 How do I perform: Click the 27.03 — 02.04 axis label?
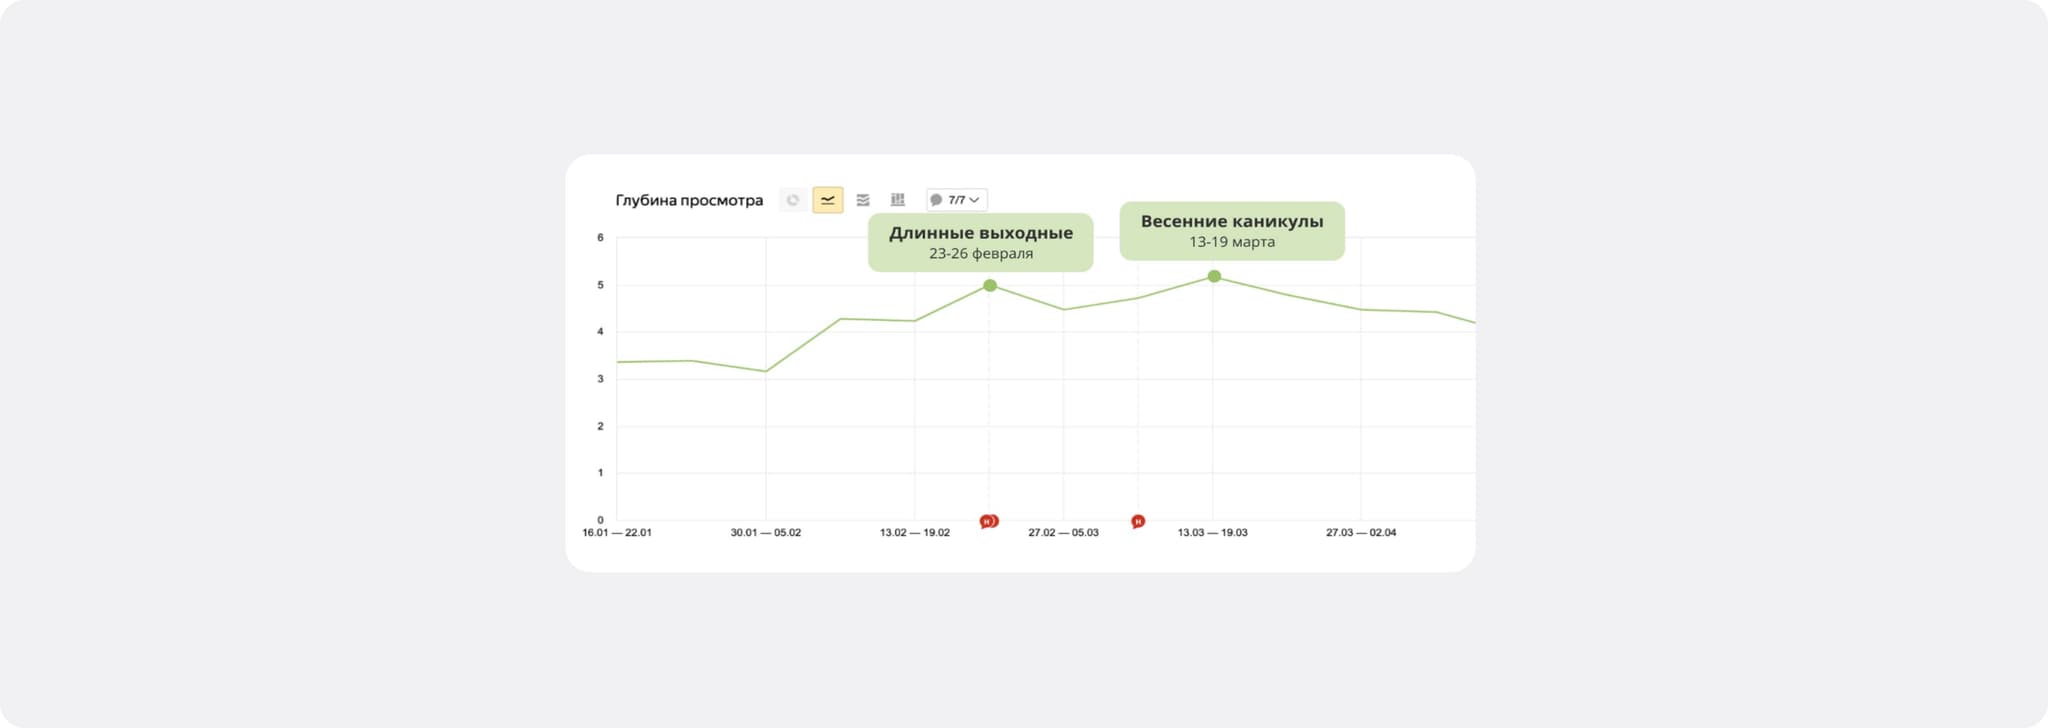tap(1361, 533)
